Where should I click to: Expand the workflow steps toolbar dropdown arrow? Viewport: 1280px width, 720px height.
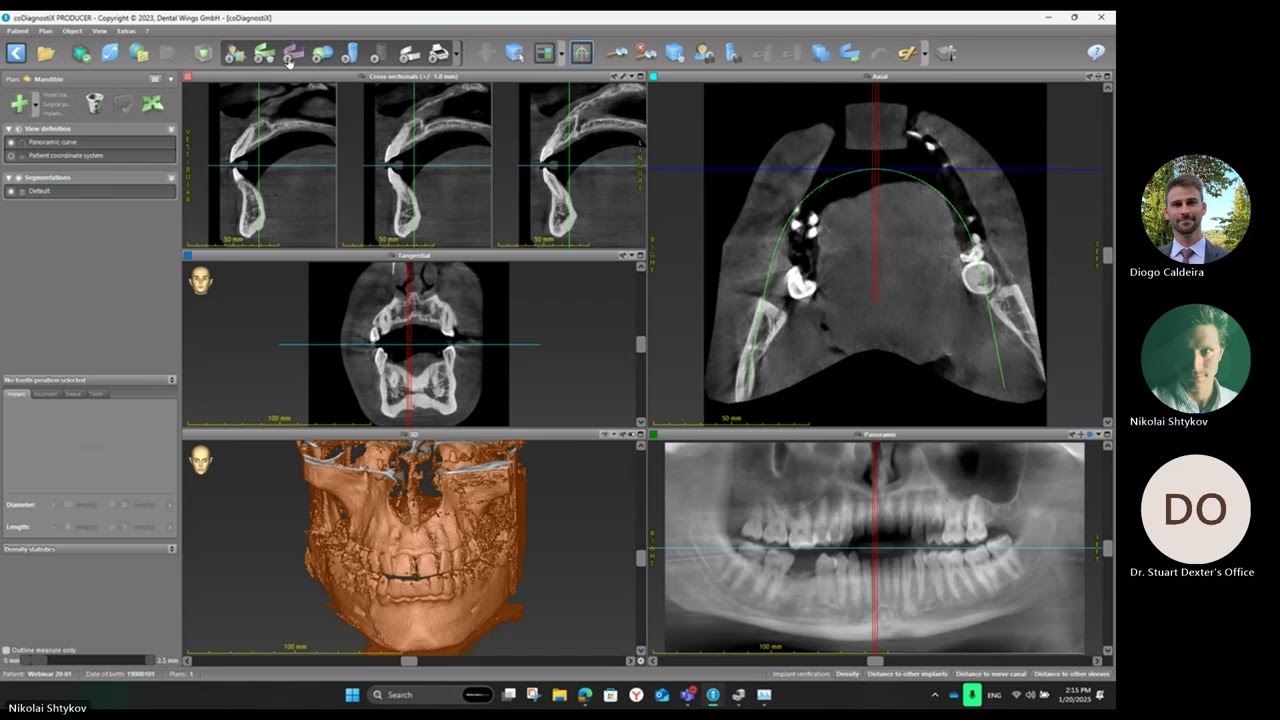(x=457, y=53)
